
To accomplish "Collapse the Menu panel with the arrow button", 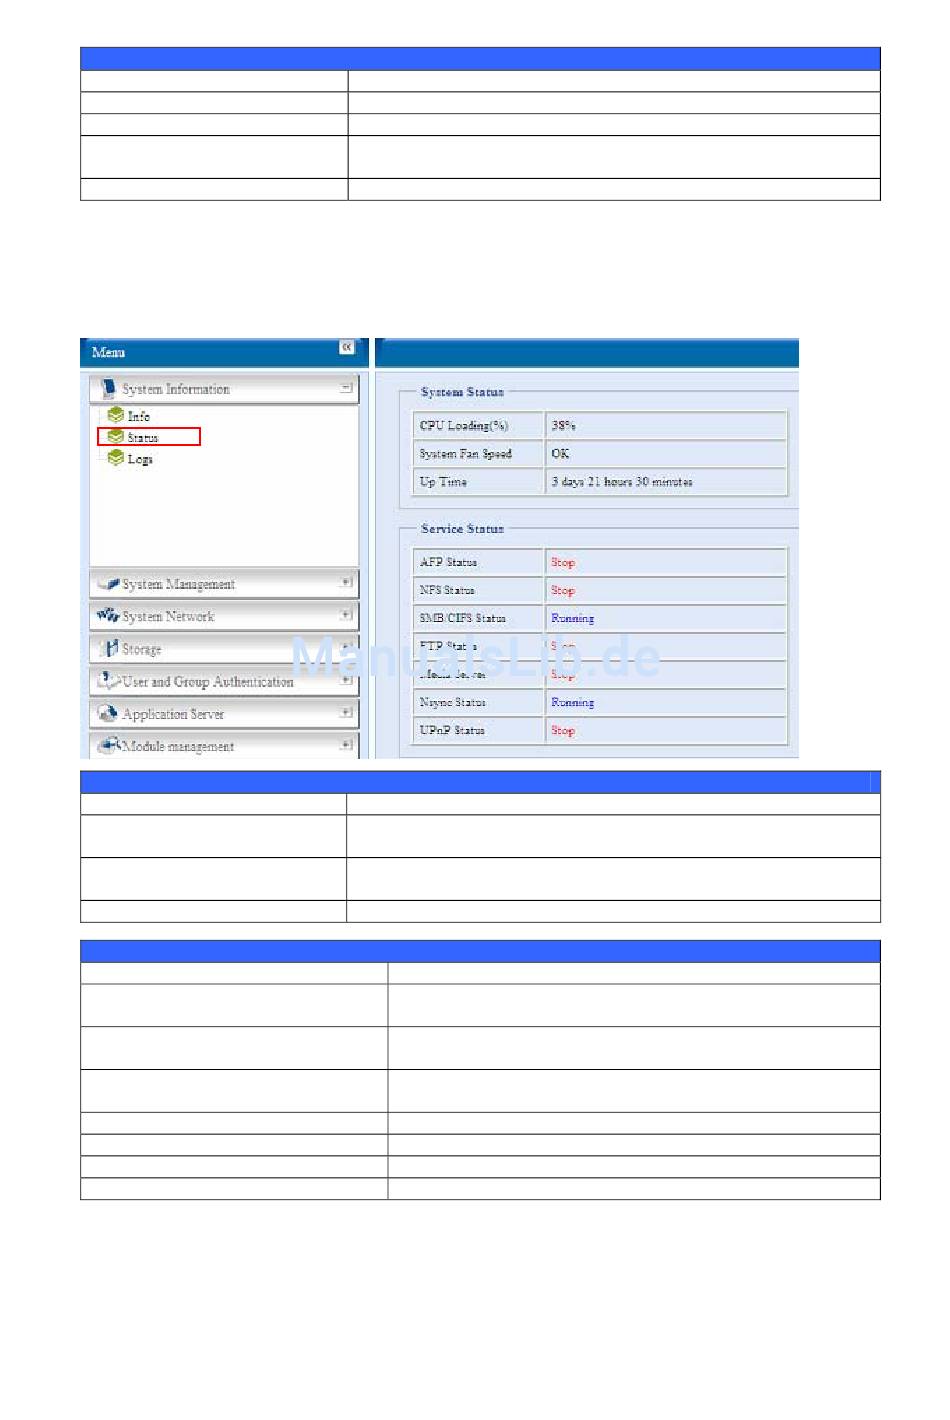I will tap(346, 347).
